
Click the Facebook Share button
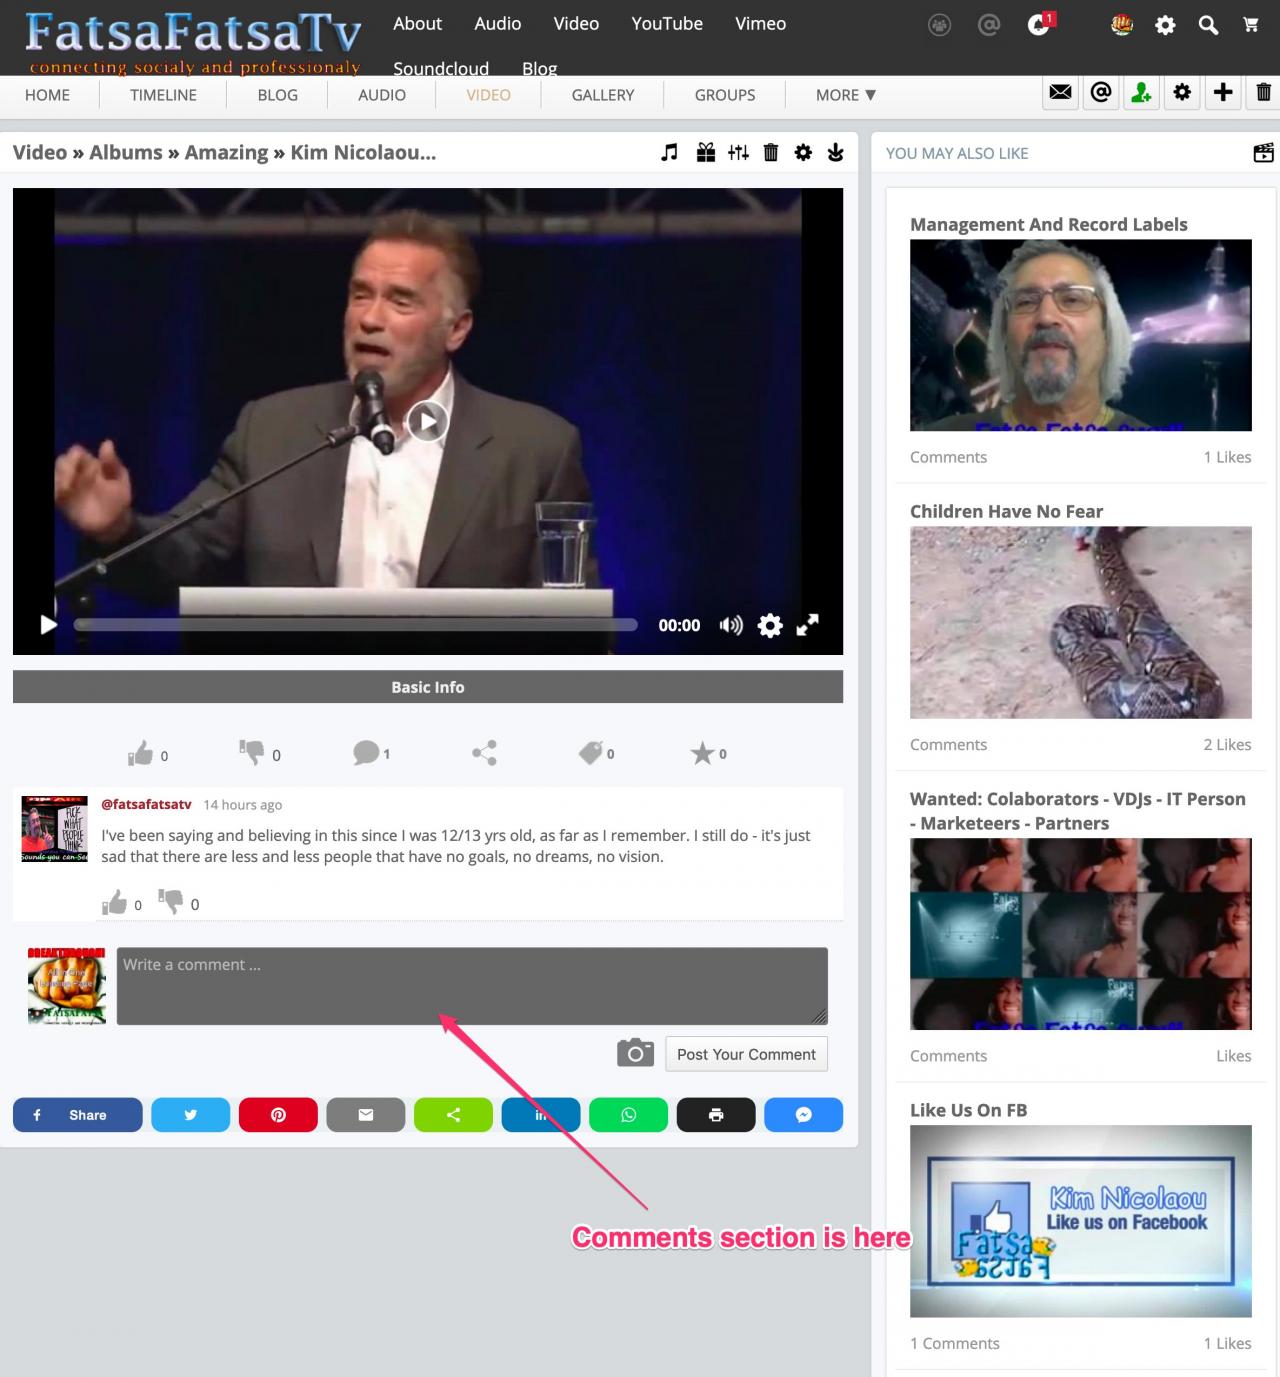click(x=78, y=1115)
